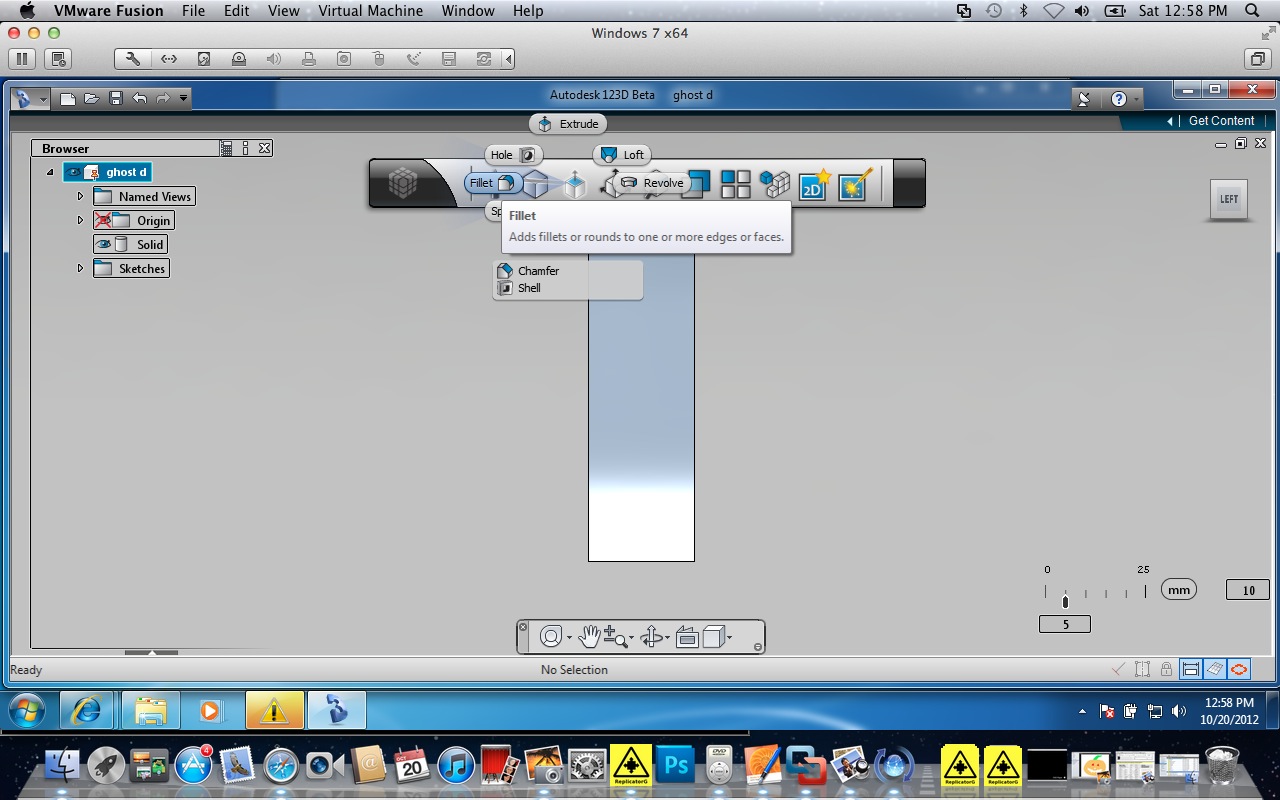The image size is (1280, 800).
Task: Open the 123D application menu
Action: [30, 99]
